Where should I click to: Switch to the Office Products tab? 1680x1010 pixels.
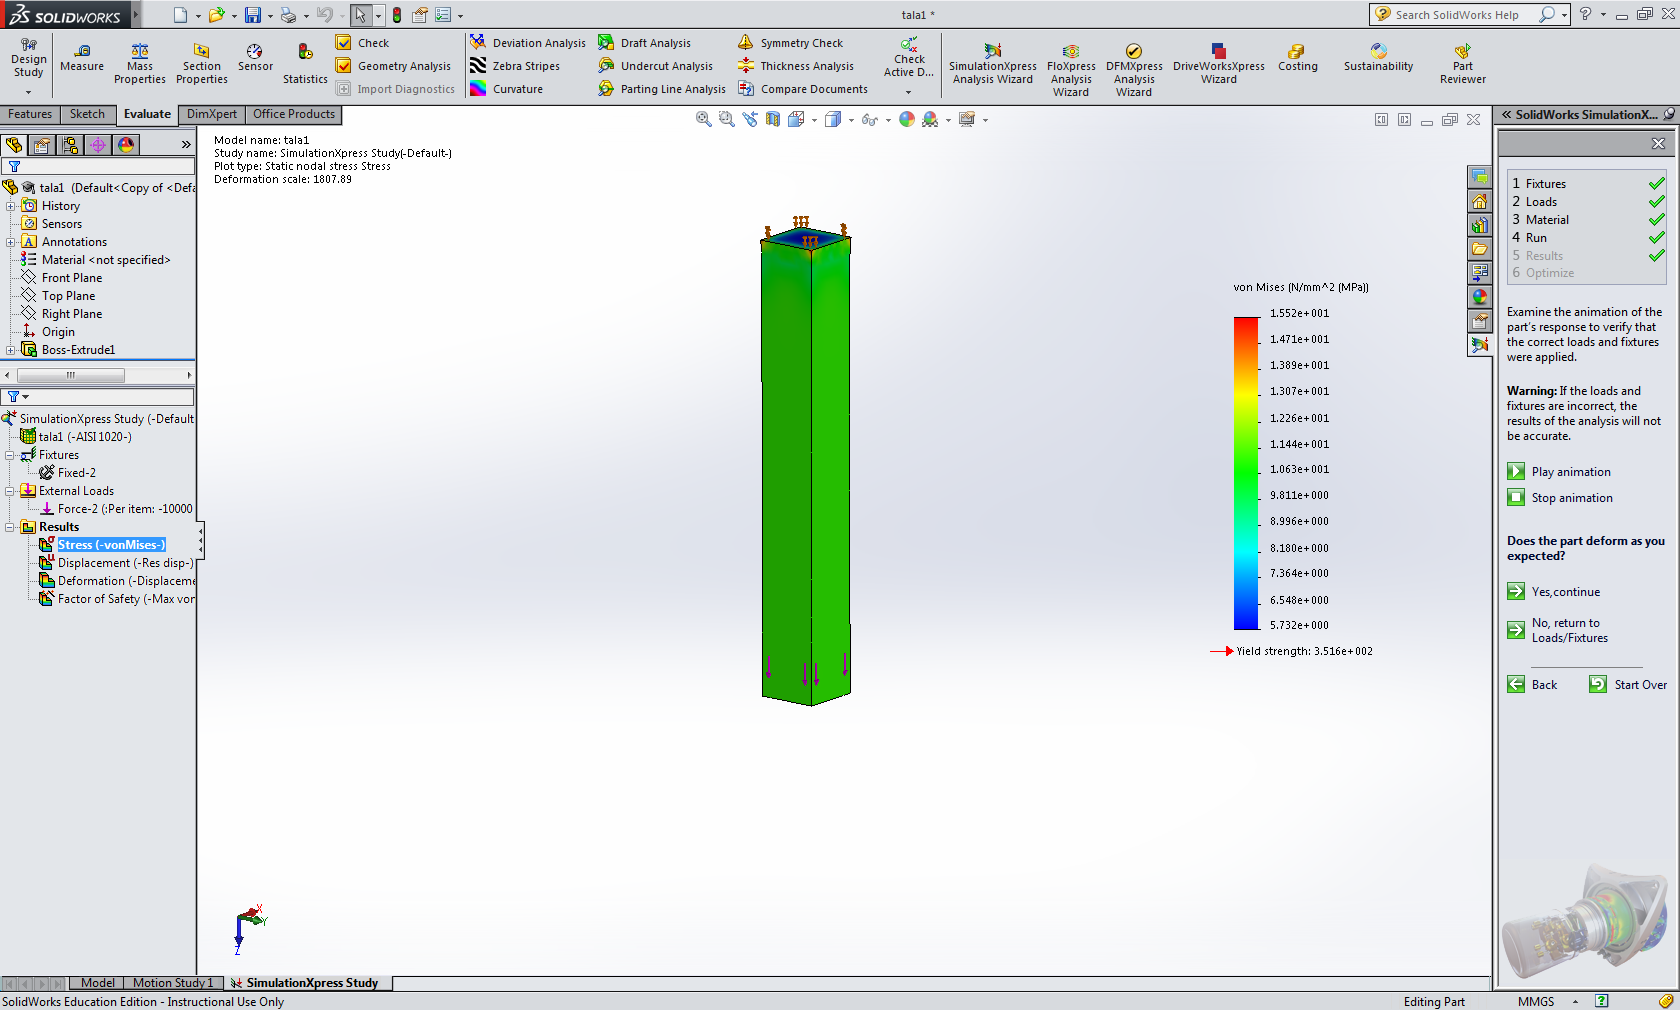point(294,114)
